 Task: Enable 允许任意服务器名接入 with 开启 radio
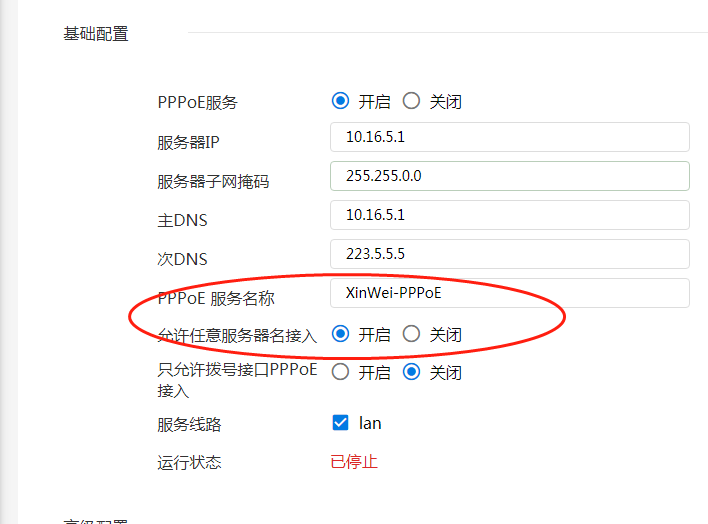tap(340, 334)
